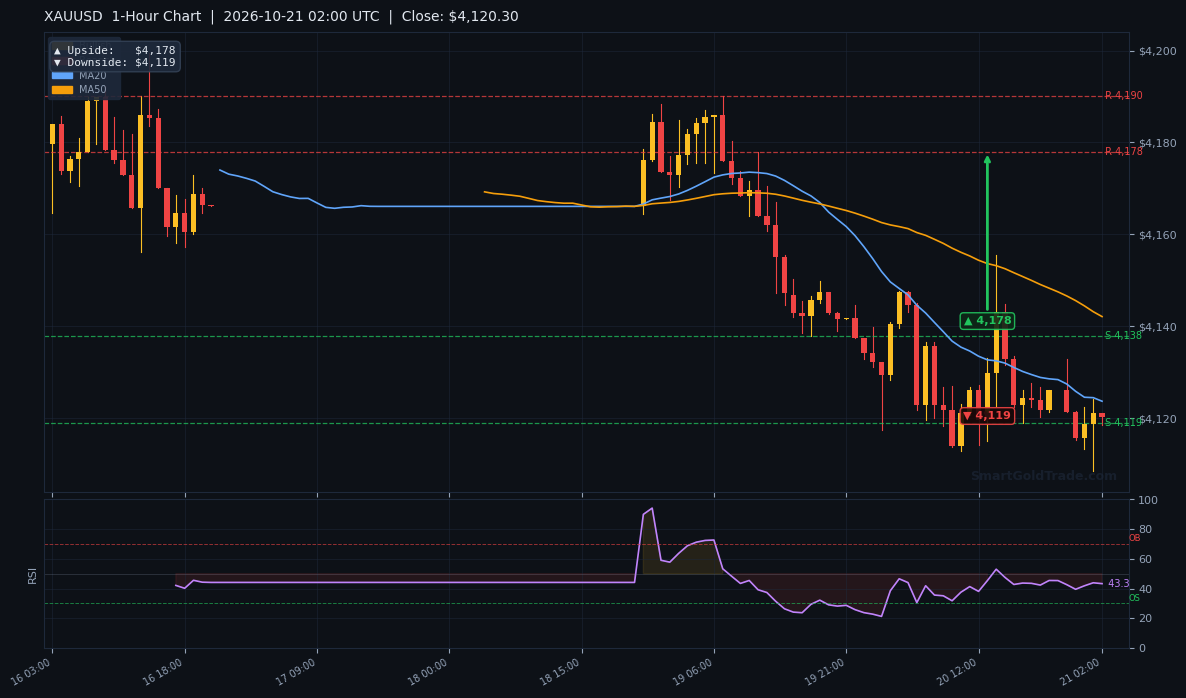Click the RSI axis value 100

pos(1147,501)
